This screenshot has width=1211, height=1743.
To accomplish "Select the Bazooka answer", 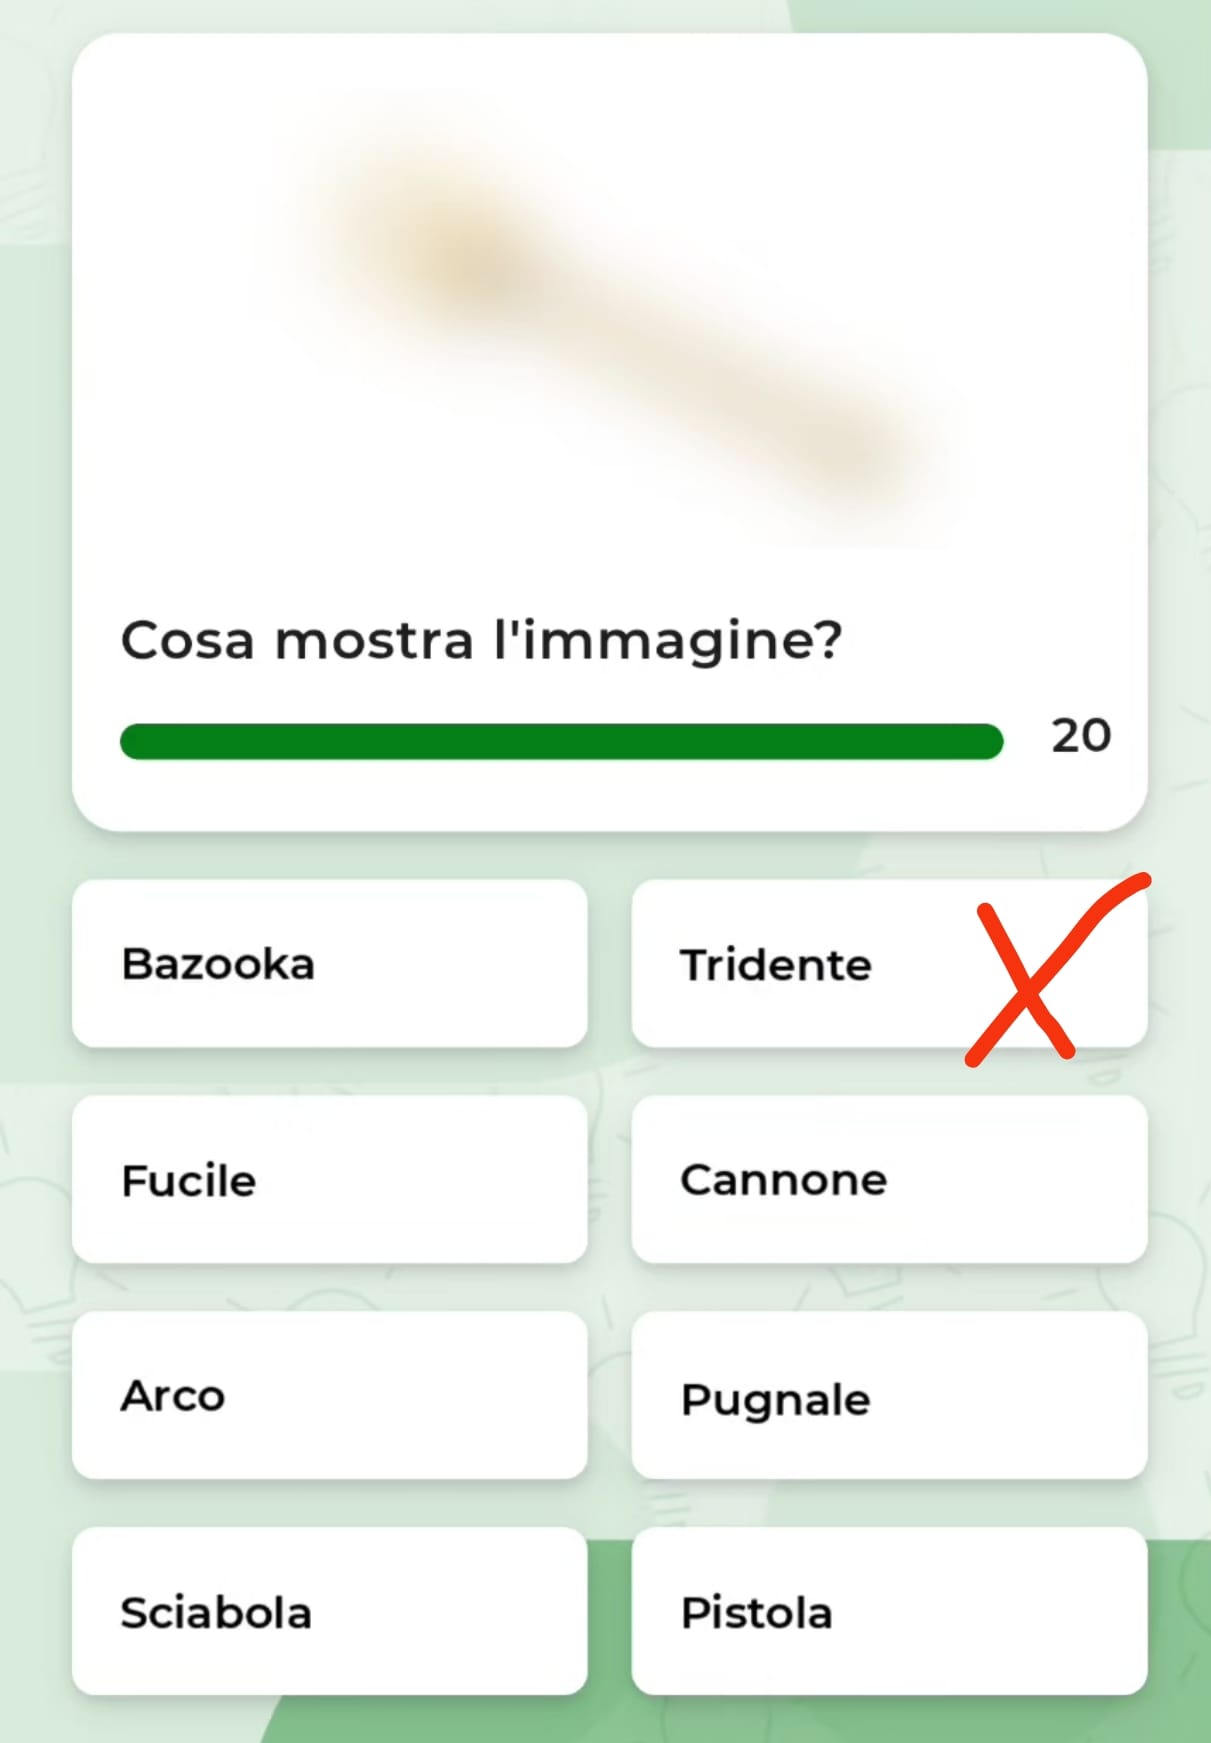I will [x=329, y=964].
